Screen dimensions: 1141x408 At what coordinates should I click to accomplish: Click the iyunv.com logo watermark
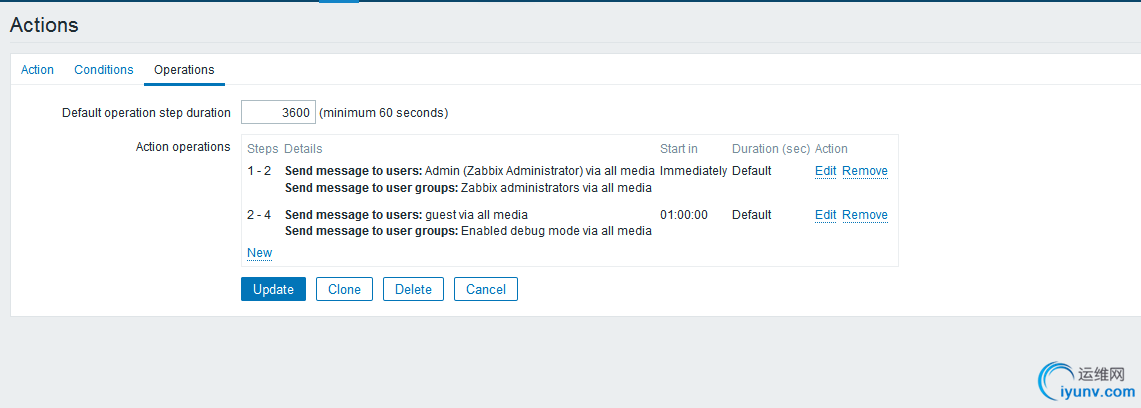pos(1087,381)
